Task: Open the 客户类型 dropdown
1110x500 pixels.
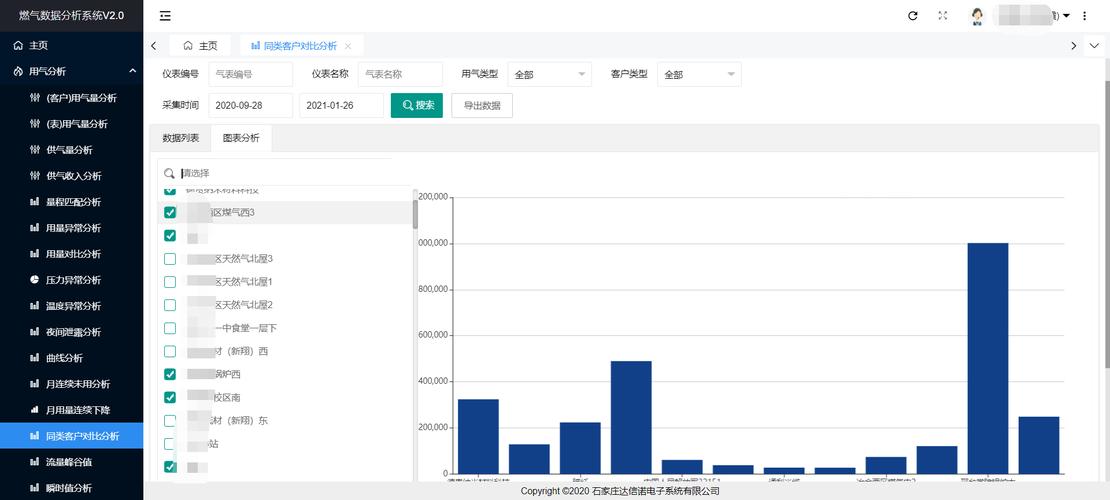Action: click(699, 74)
